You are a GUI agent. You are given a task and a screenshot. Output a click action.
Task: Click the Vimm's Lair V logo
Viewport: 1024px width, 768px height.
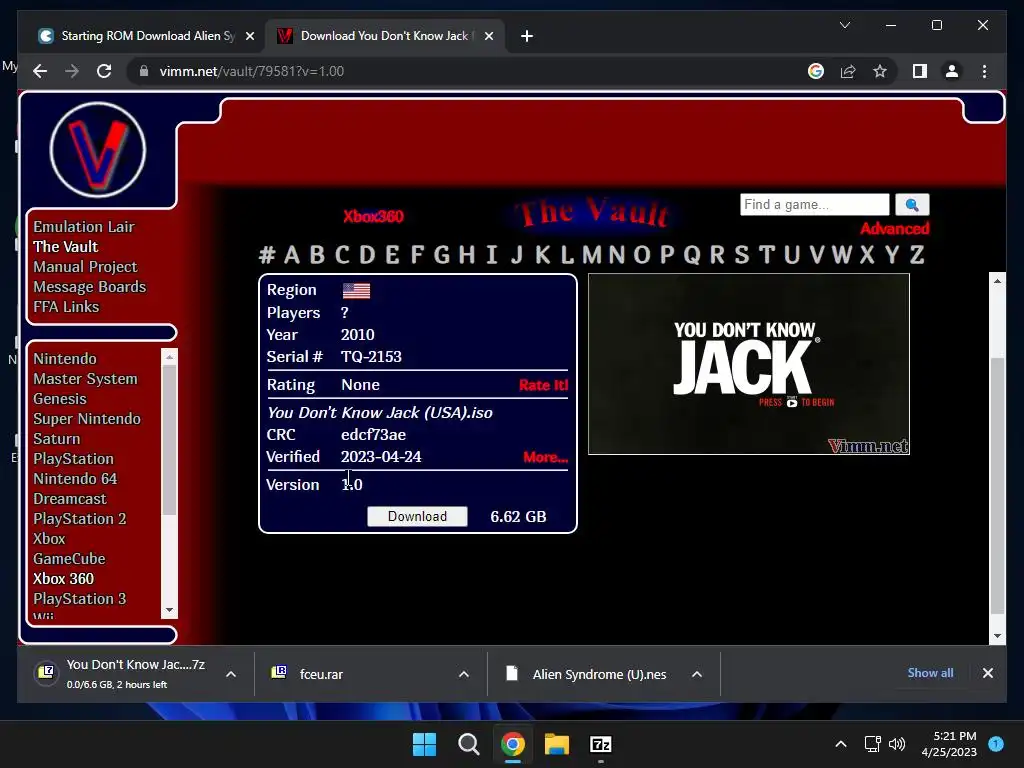coord(98,150)
